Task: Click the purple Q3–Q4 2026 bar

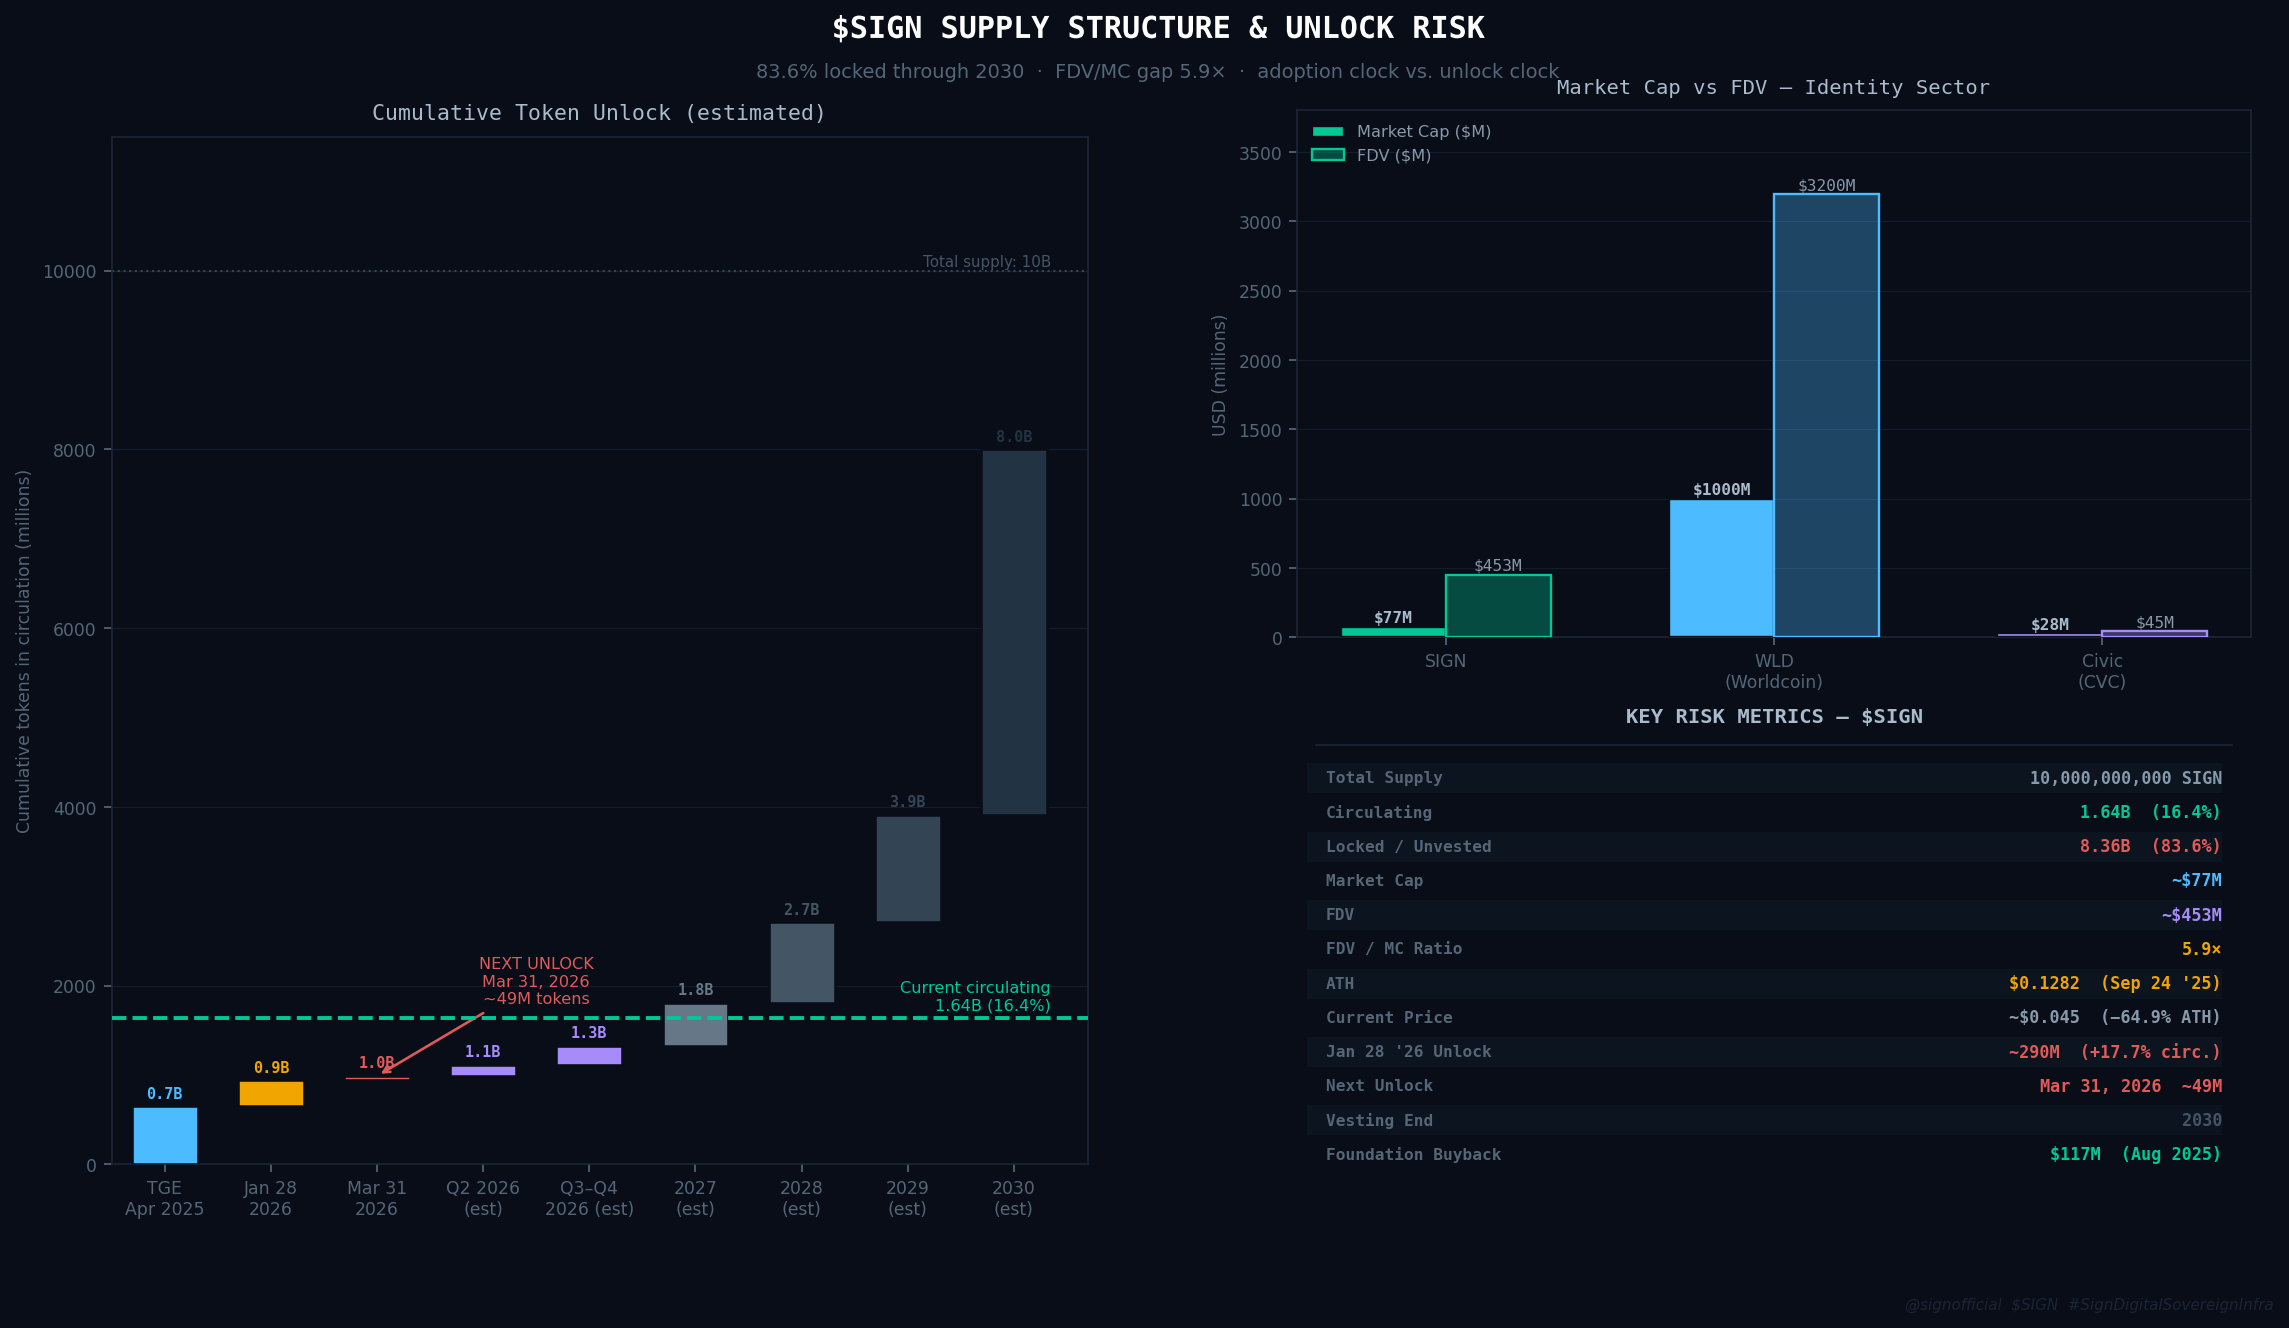Action: pos(589,1056)
